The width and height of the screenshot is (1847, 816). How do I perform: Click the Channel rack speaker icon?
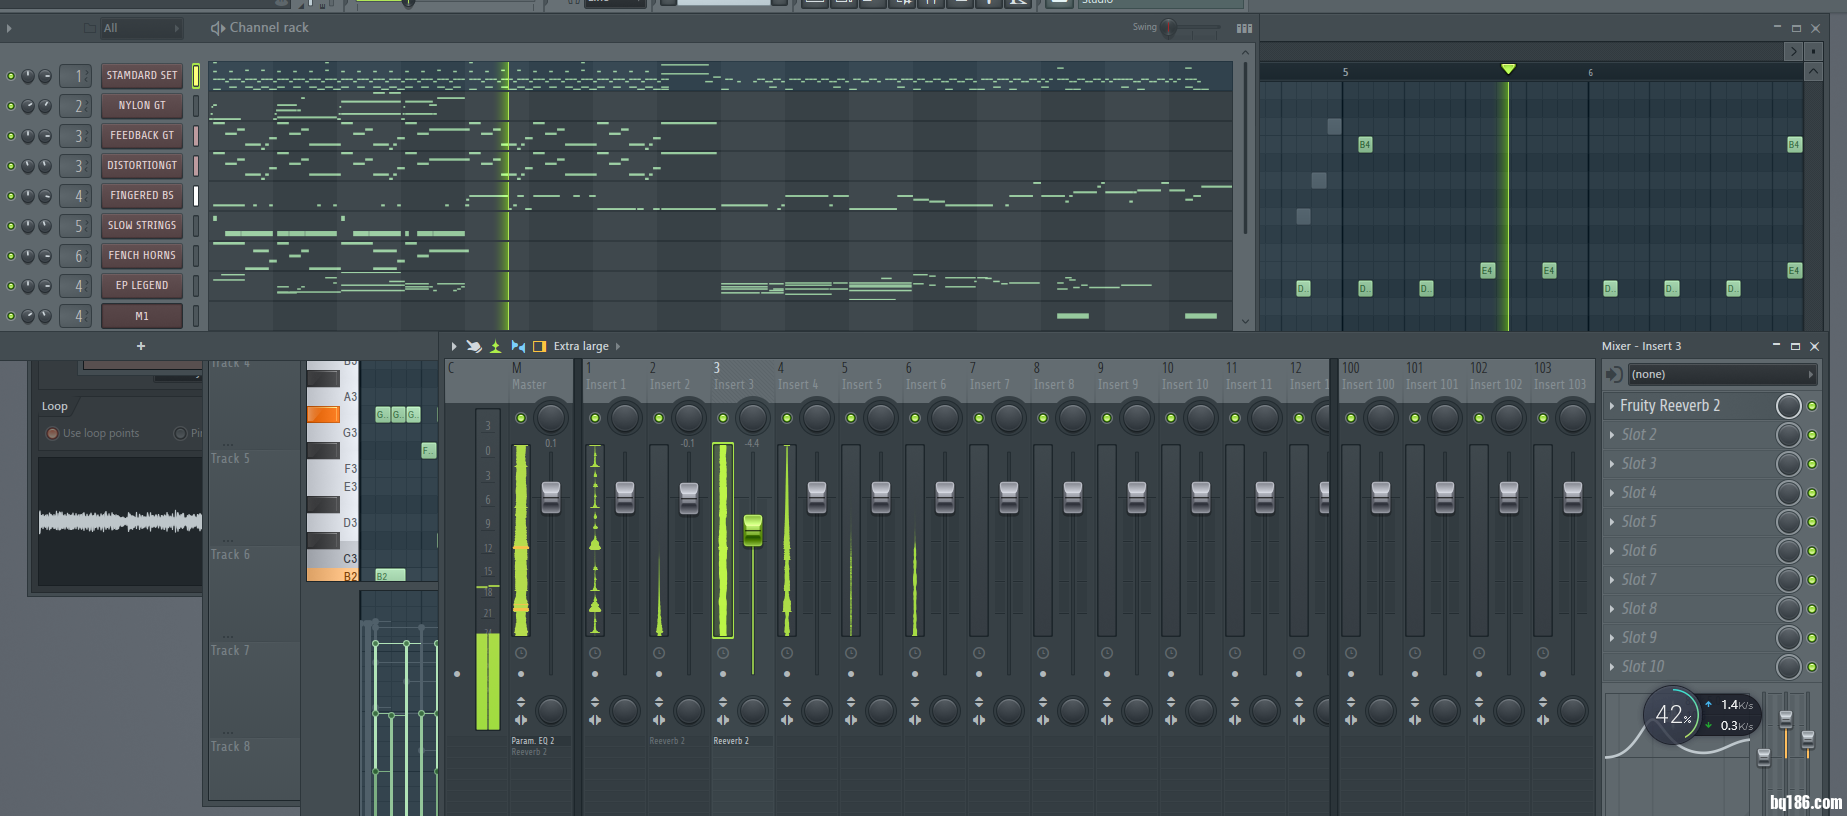[217, 28]
